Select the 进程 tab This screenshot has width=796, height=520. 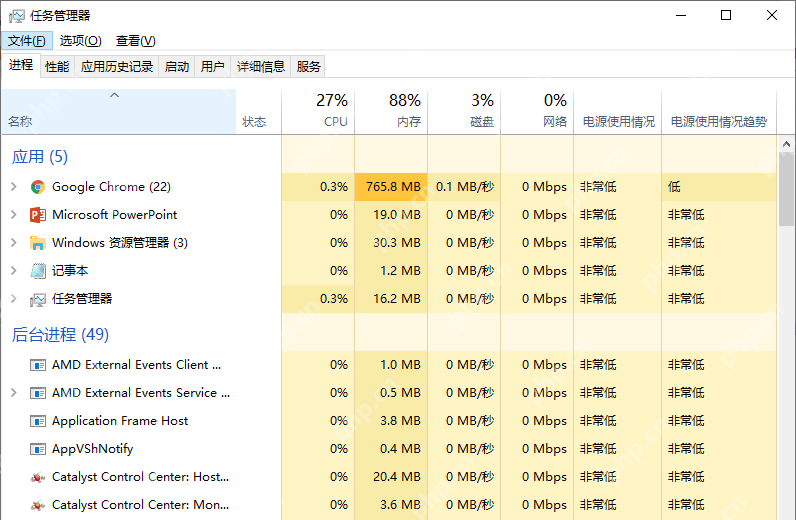point(21,65)
